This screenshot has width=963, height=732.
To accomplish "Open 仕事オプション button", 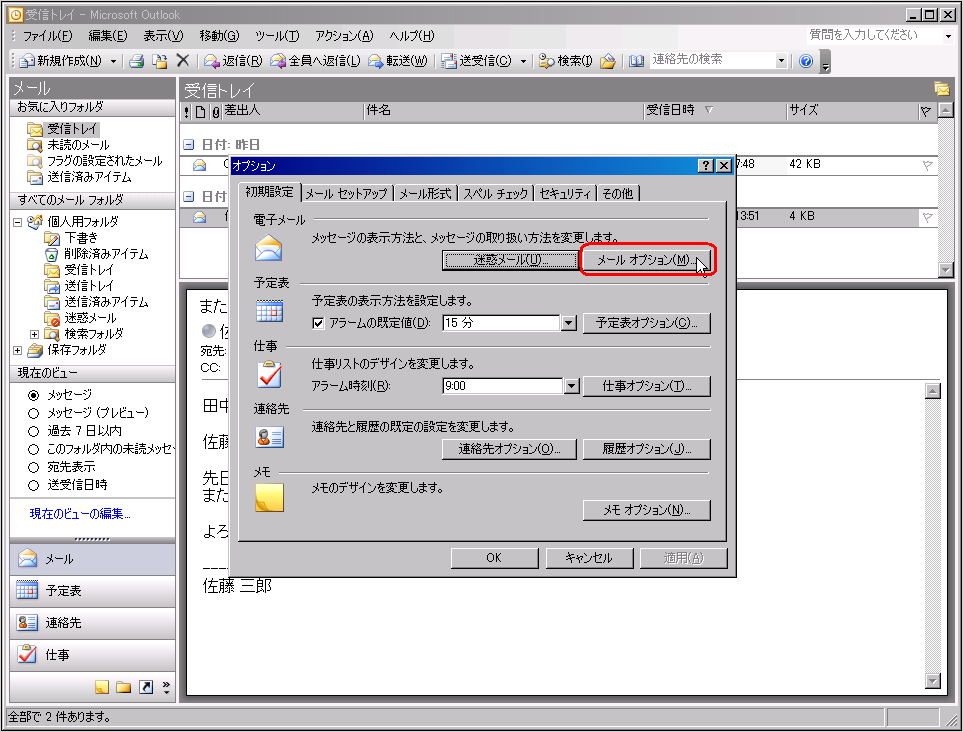I will [x=647, y=386].
